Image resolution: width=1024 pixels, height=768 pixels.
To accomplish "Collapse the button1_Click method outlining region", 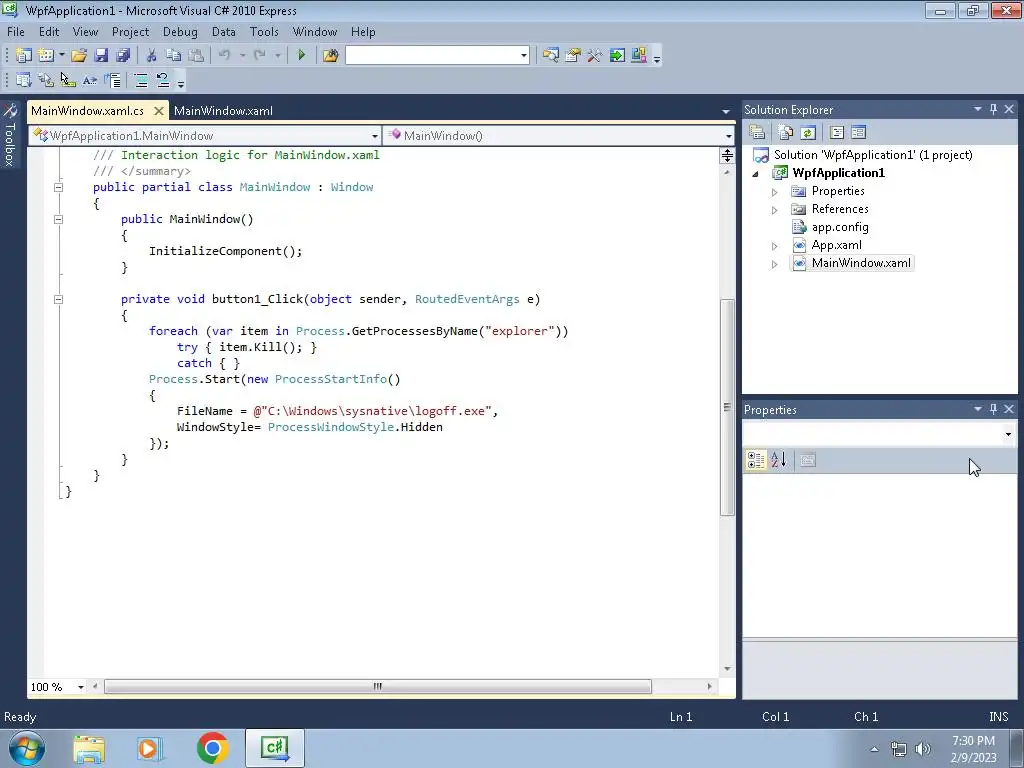I will click(x=58, y=300).
